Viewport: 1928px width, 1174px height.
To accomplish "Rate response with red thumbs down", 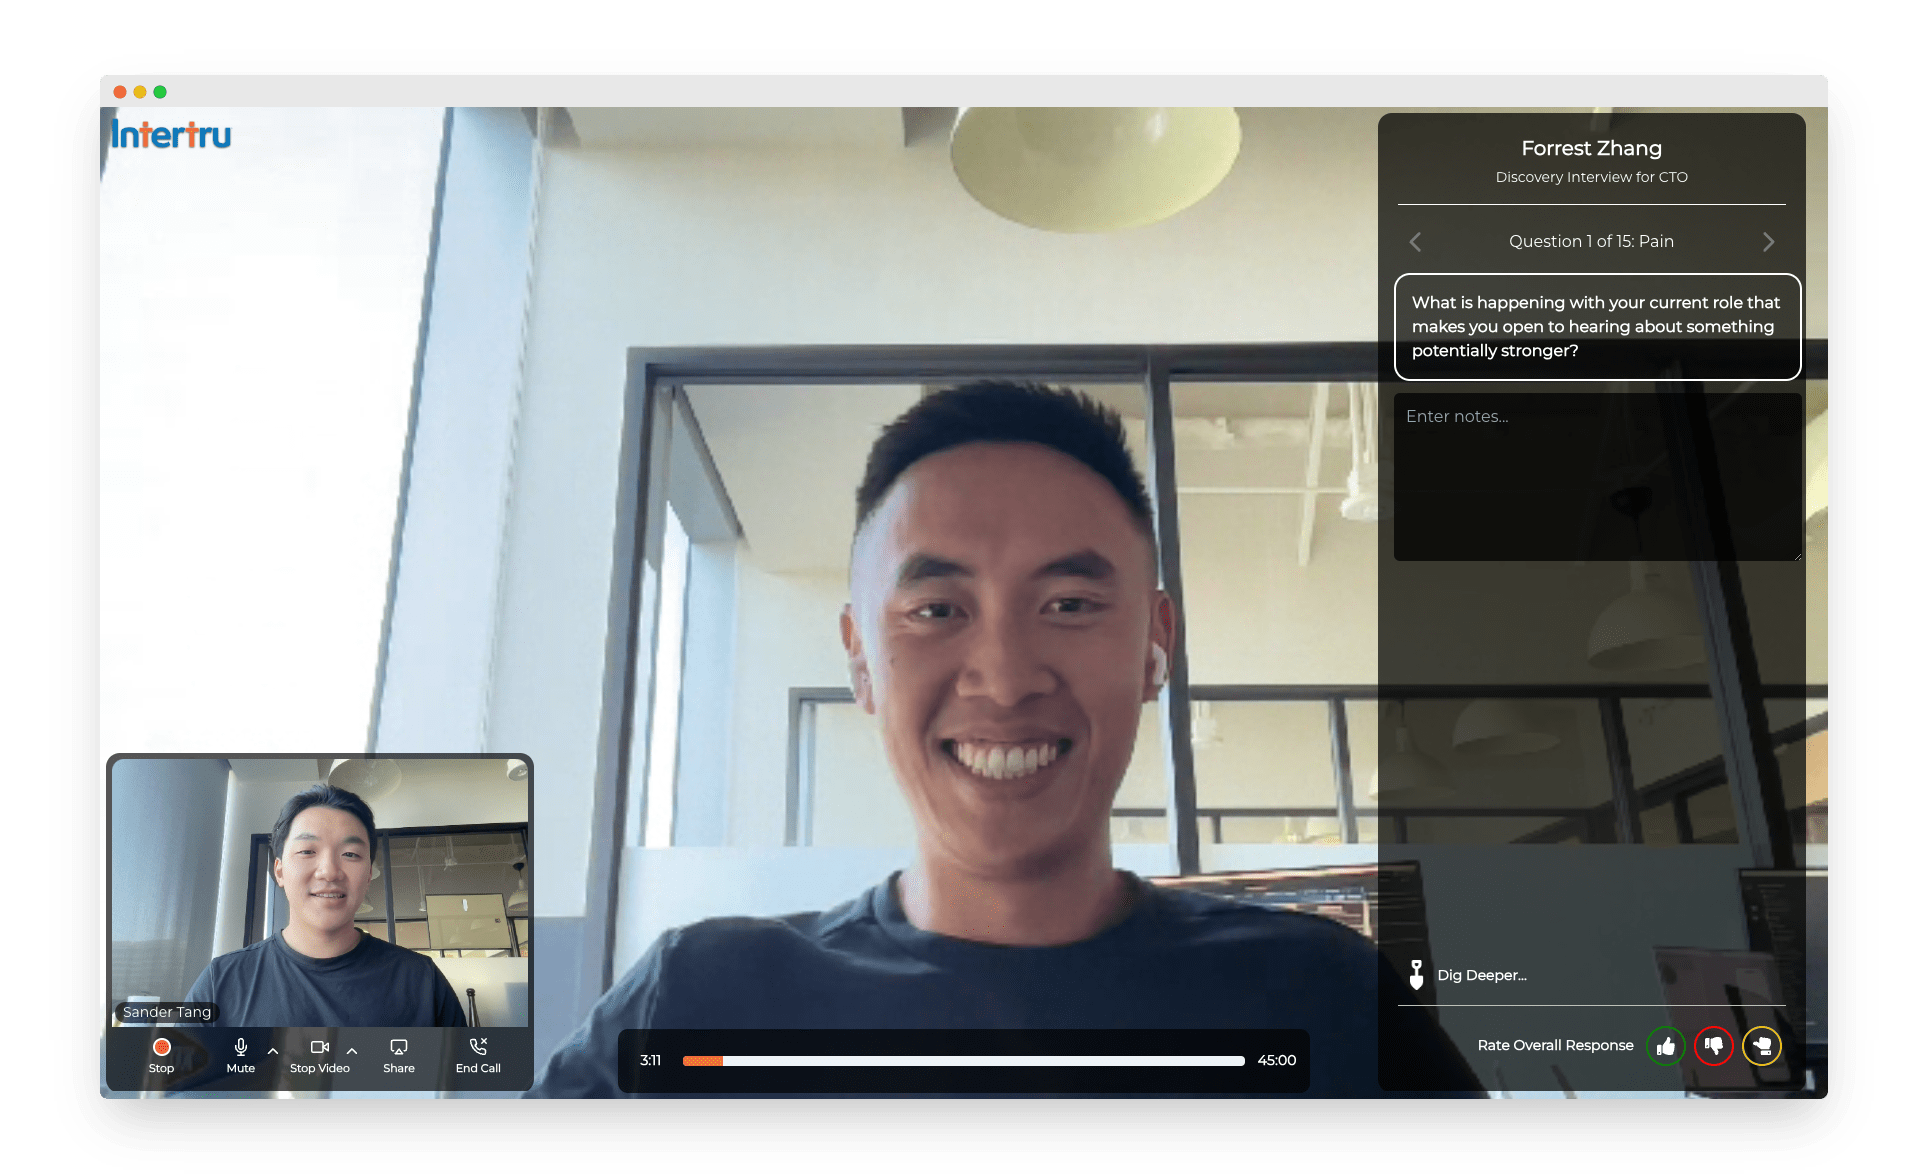I will [x=1713, y=1046].
